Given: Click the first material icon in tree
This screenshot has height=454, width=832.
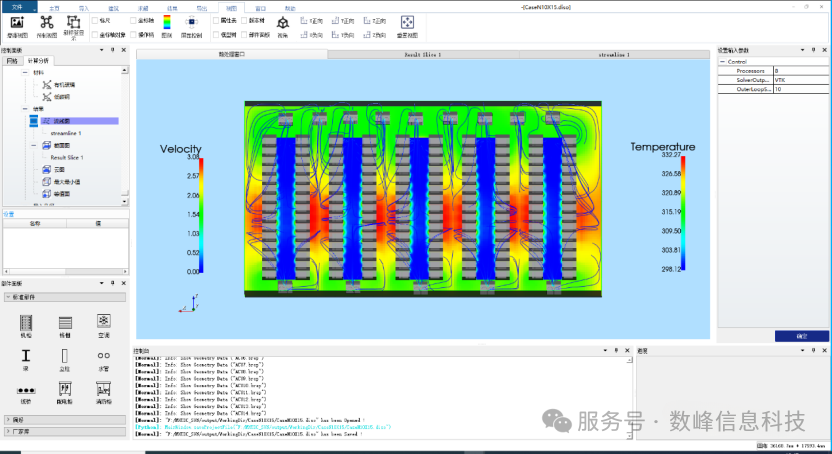Looking at the screenshot, I should click(x=47, y=84).
